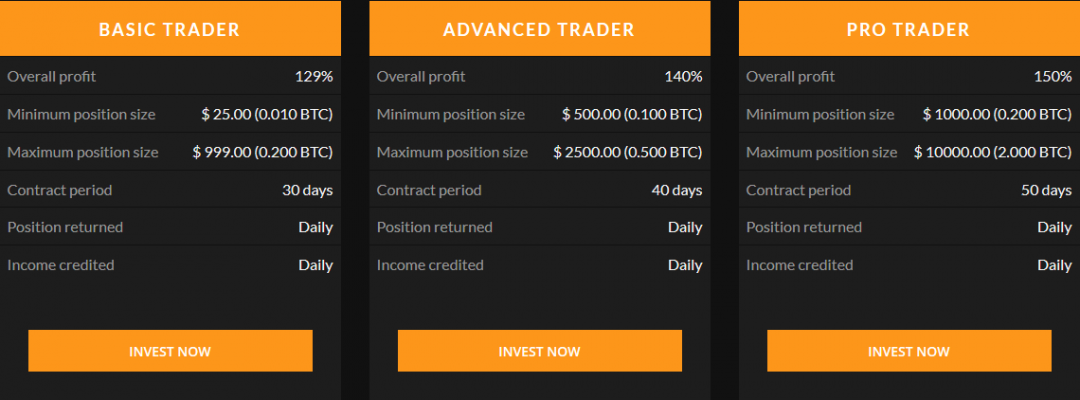Select Invest Now for Pro Trader
1080x400 pixels.
point(909,351)
